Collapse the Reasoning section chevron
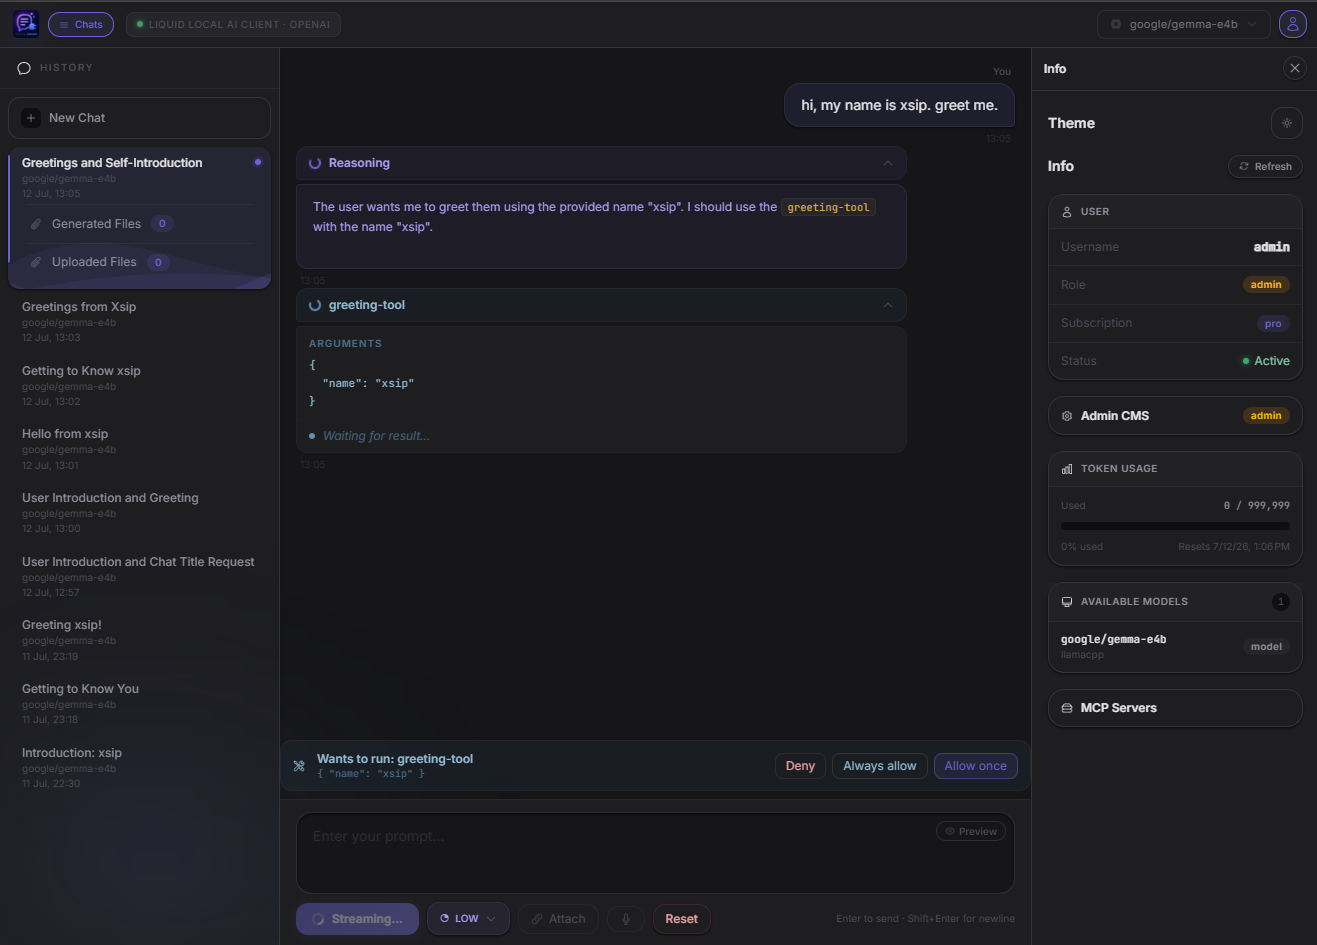This screenshot has width=1317, height=945. [888, 163]
